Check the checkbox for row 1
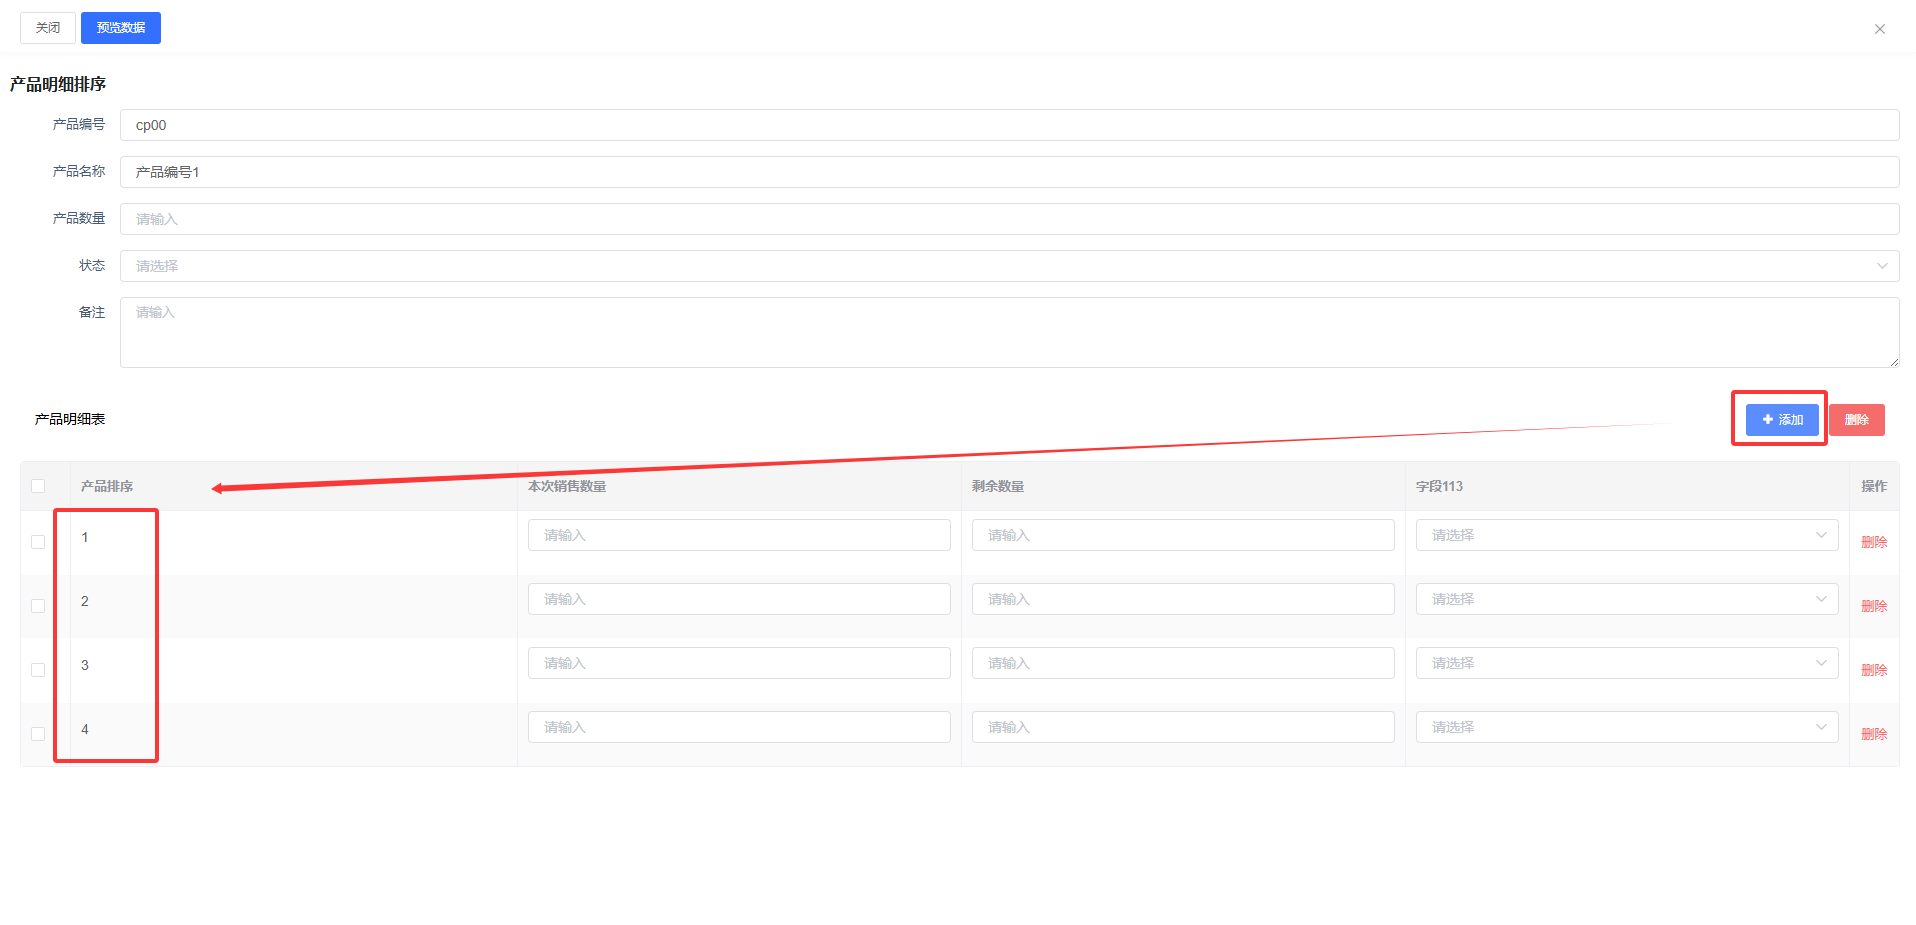This screenshot has height=925, width=1916. click(38, 542)
